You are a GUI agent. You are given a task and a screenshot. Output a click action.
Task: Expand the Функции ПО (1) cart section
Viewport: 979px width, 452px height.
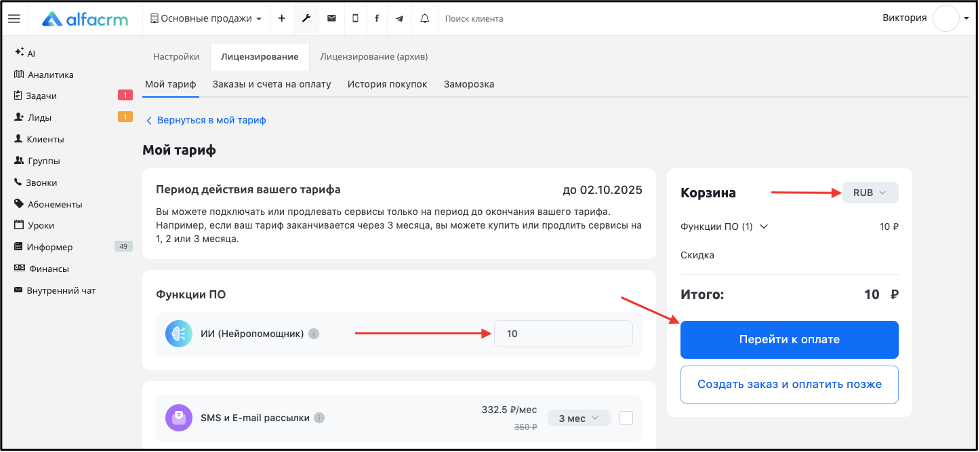[724, 227]
